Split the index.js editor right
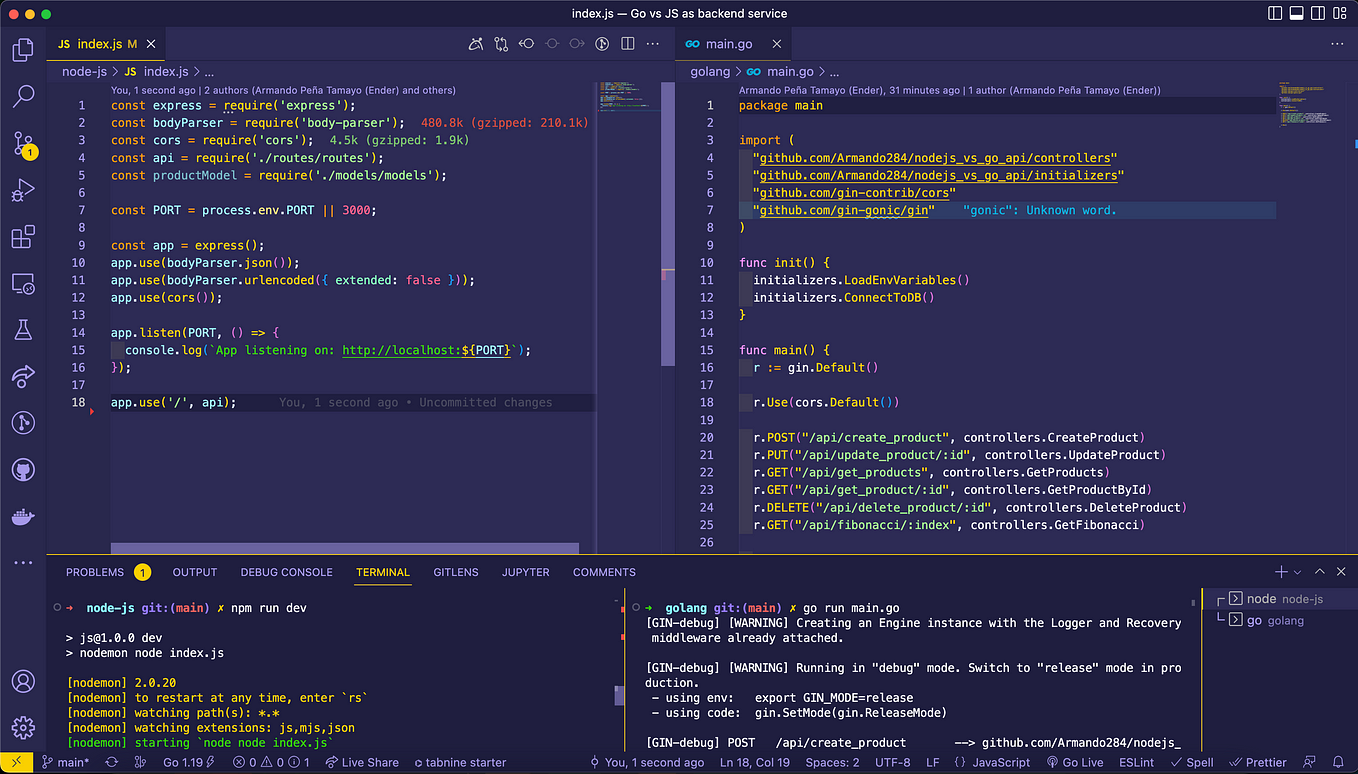 point(628,44)
